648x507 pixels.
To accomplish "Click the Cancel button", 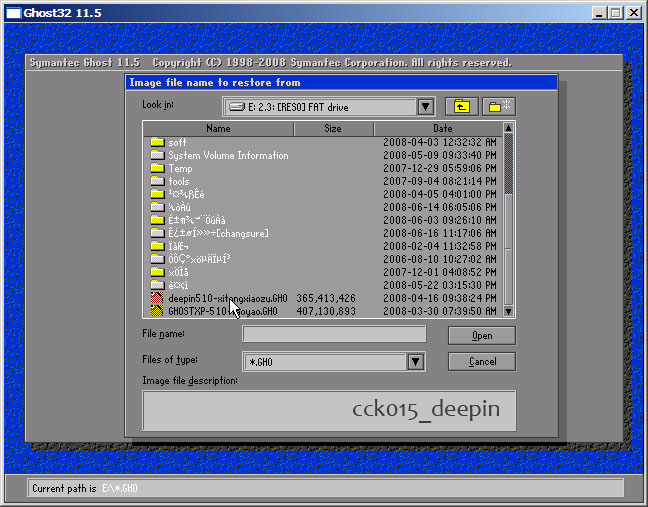I will (x=482, y=362).
